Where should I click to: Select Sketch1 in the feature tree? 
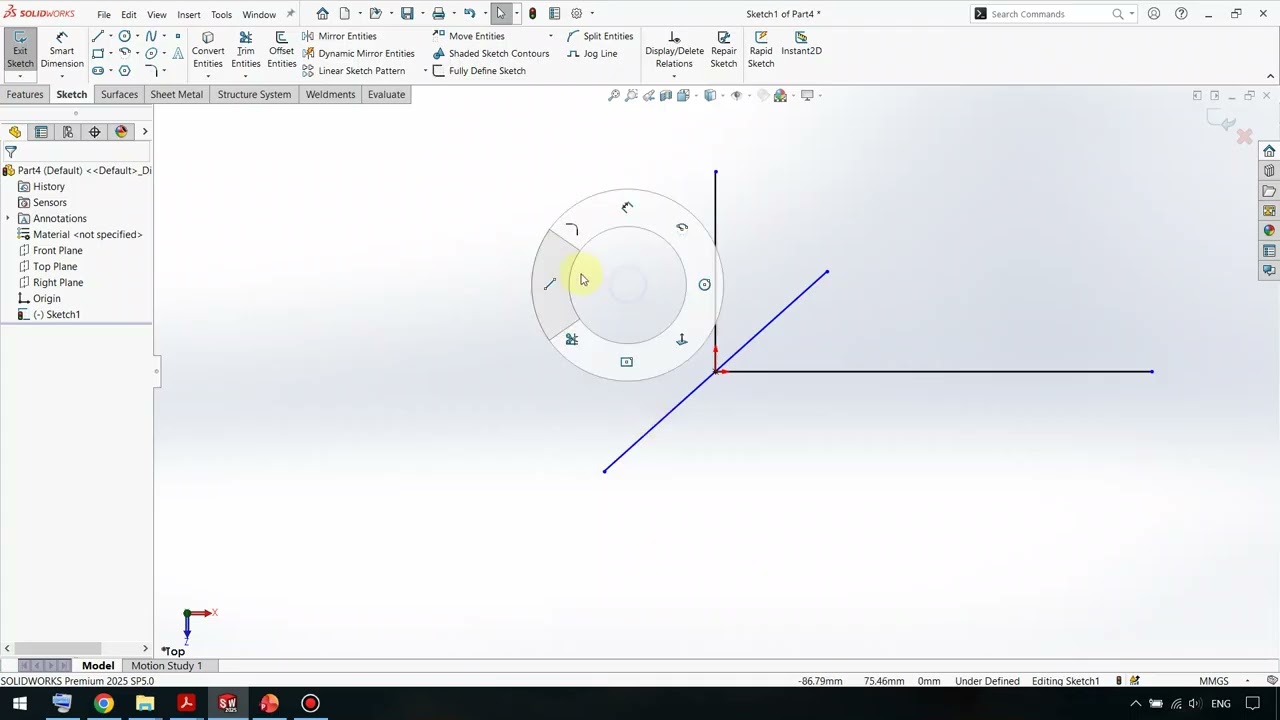point(55,315)
